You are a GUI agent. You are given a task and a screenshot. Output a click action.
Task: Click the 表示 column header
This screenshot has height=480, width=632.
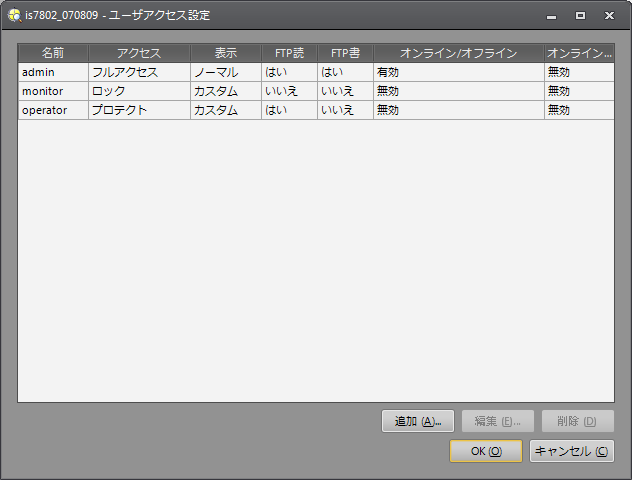pos(225,53)
